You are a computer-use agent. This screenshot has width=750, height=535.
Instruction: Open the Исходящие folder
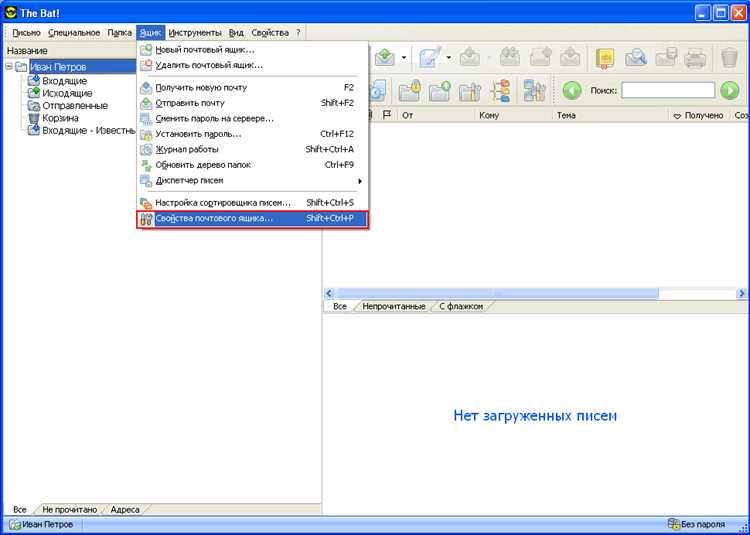tap(67, 93)
